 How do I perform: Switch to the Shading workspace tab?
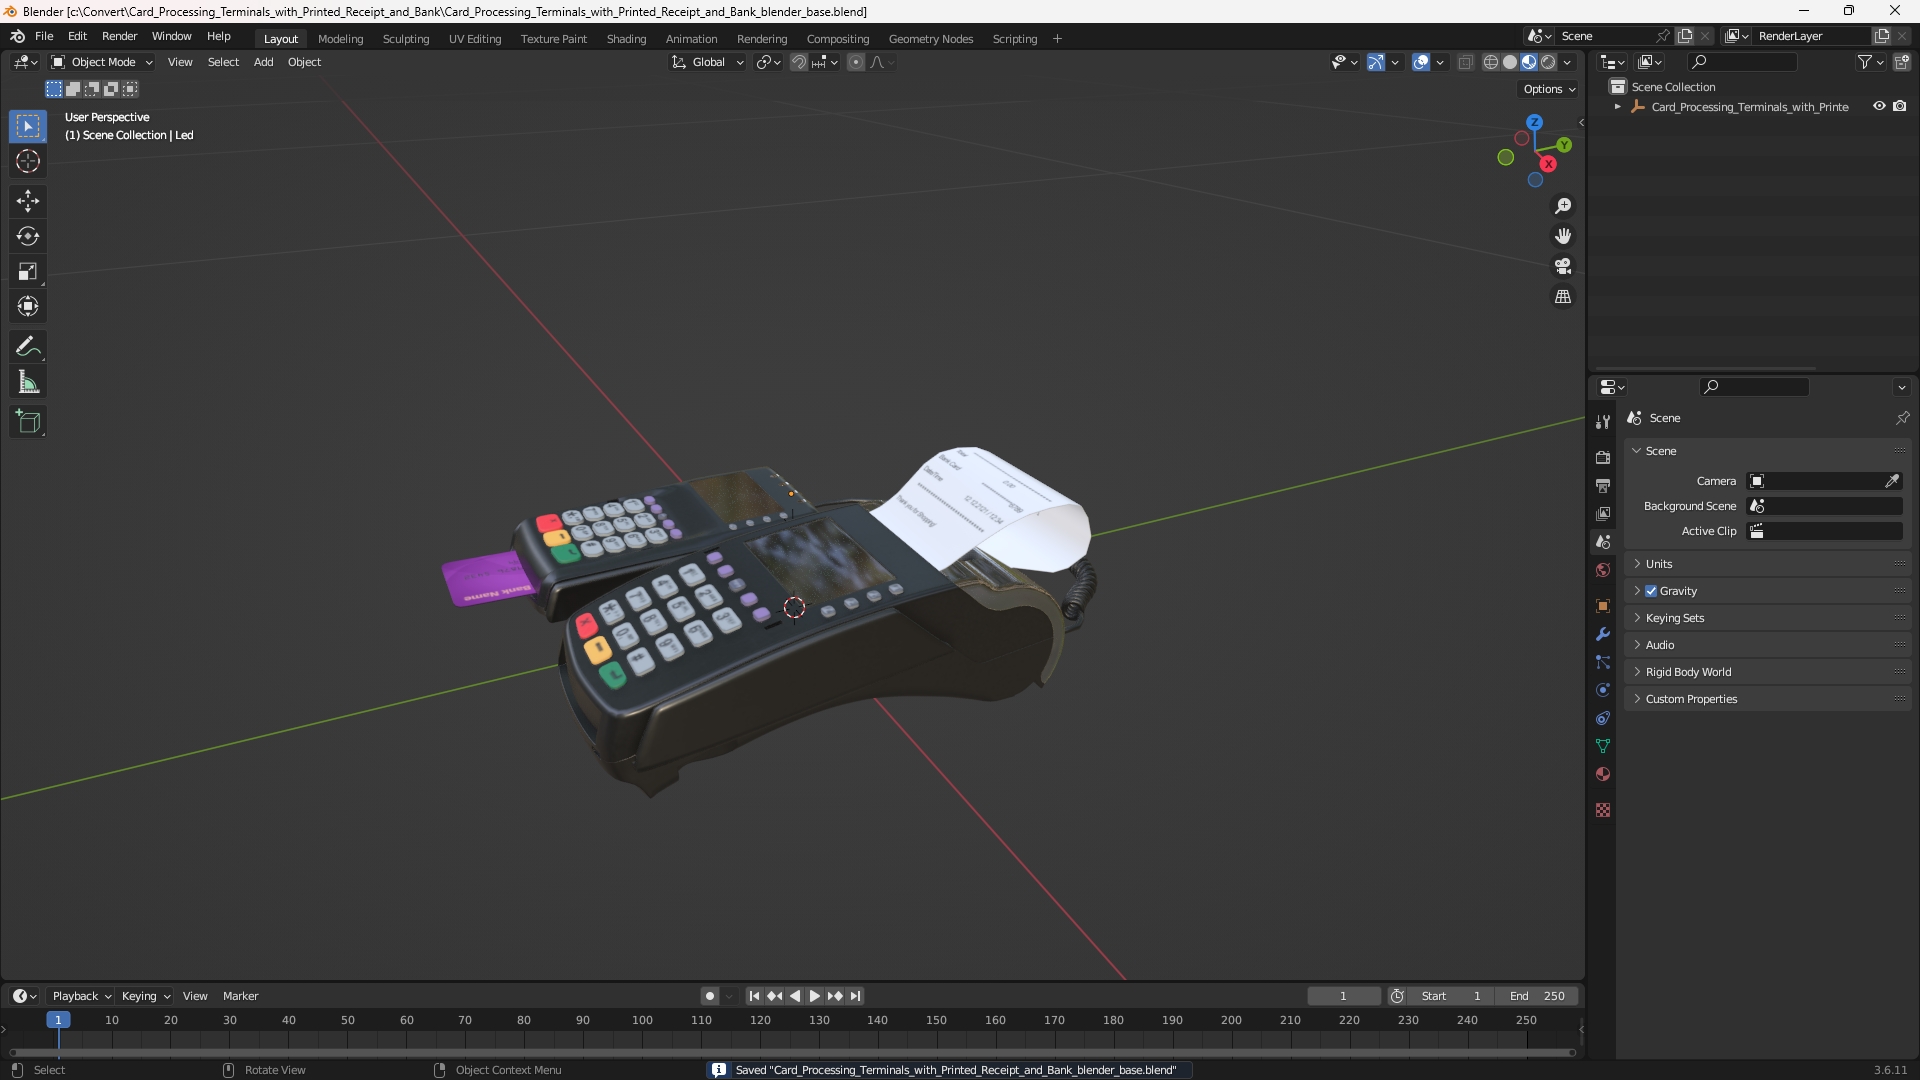pyautogui.click(x=626, y=39)
